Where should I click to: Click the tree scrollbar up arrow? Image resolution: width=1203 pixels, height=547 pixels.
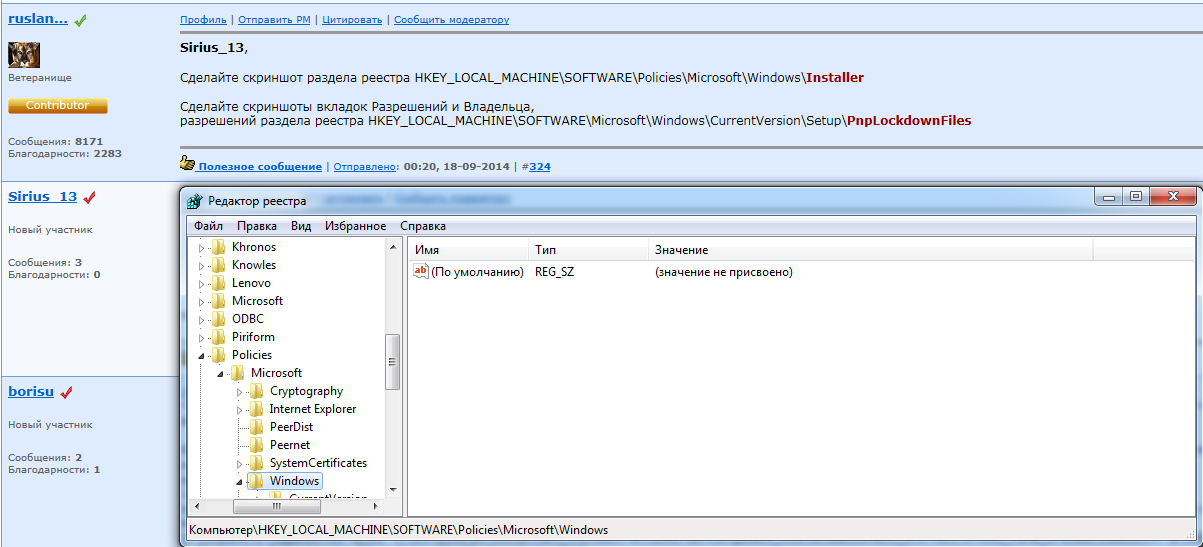tap(393, 246)
